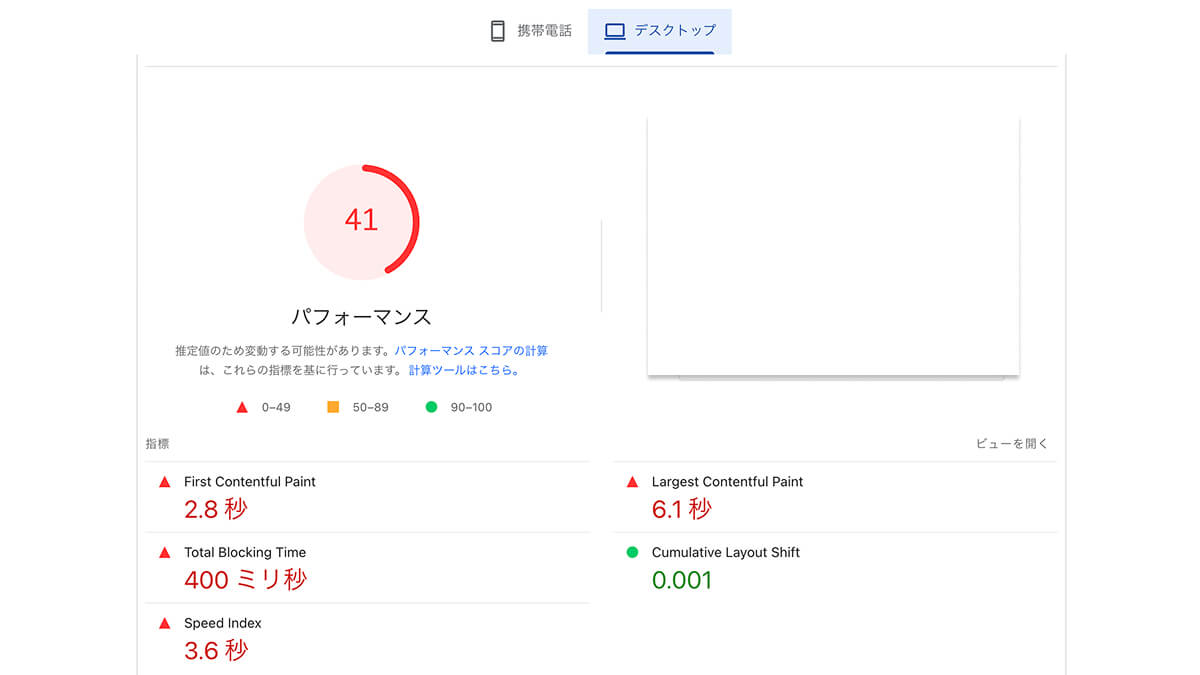Follow the 計算ツールはこちら link

pos(464,370)
